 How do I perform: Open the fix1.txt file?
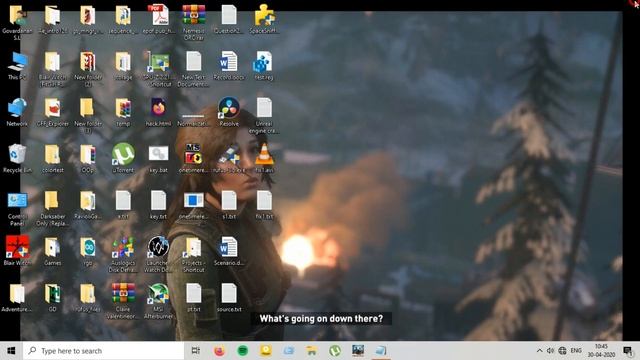264,205
